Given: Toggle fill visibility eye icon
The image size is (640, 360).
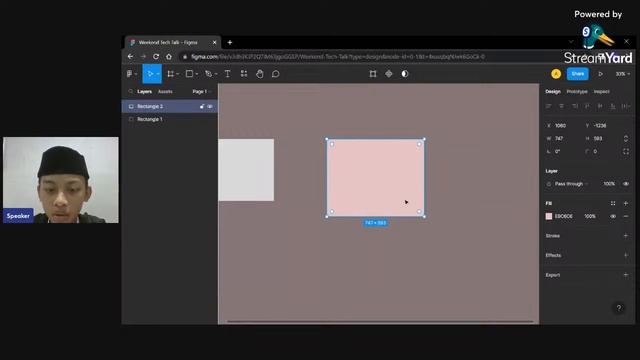Looking at the screenshot, I should [613, 216].
